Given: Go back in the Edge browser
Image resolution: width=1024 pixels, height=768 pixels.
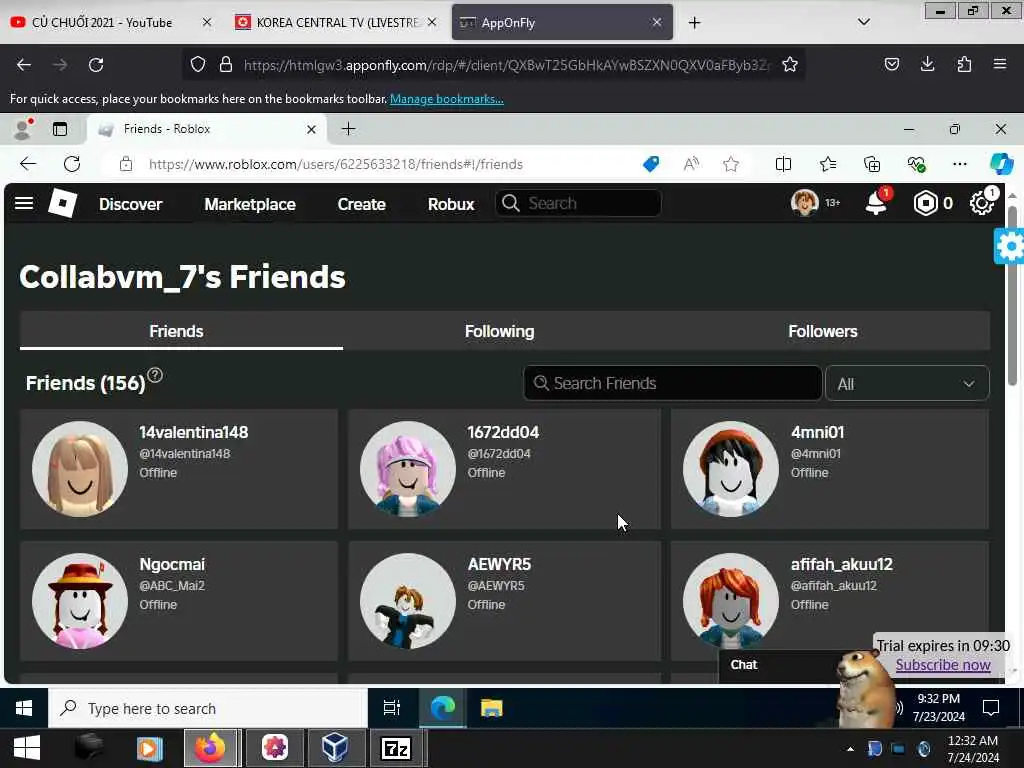Looking at the screenshot, I should (x=28, y=164).
